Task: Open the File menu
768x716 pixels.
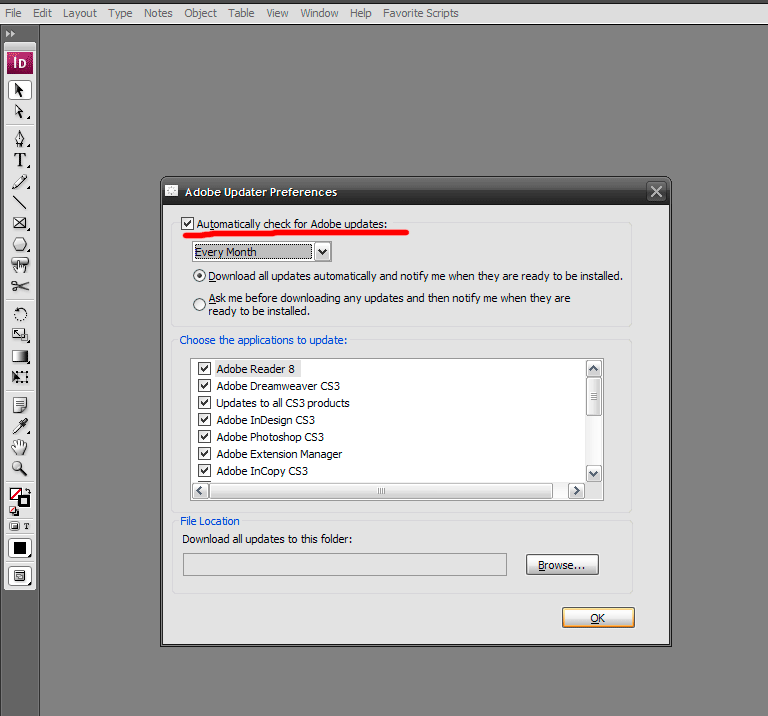Action: click(x=13, y=13)
